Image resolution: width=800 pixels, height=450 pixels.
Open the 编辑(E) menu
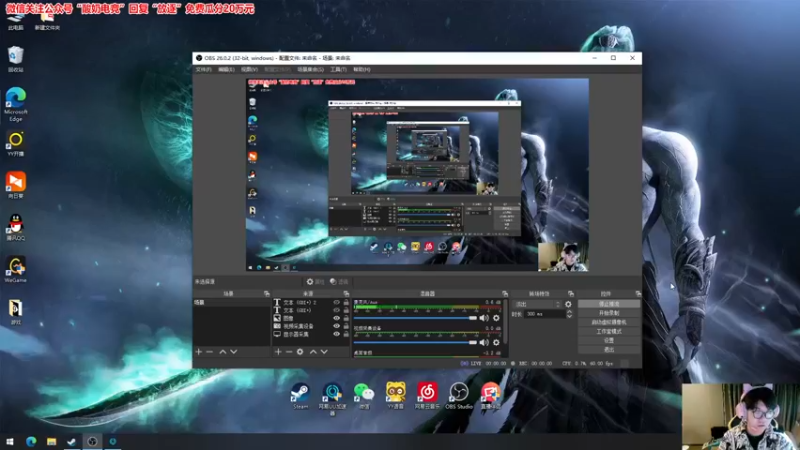(226, 69)
